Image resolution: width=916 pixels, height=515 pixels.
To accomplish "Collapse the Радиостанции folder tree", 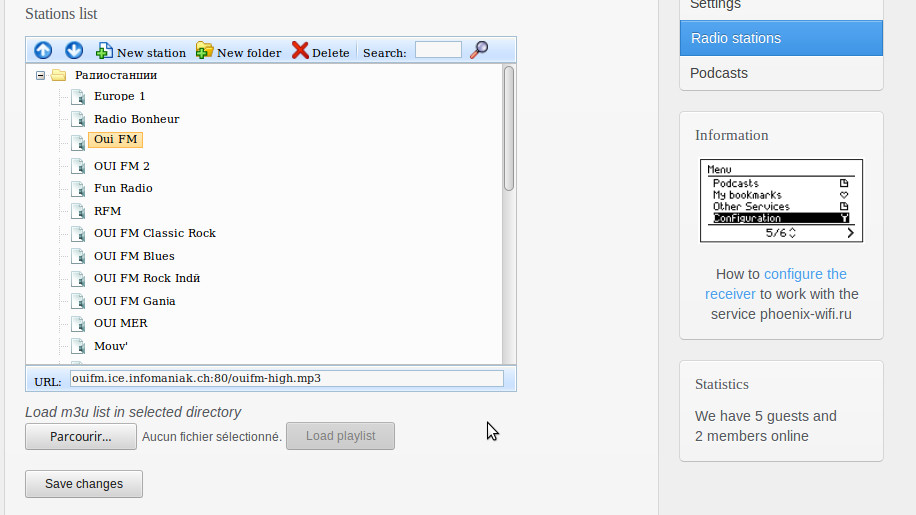I will [40, 75].
